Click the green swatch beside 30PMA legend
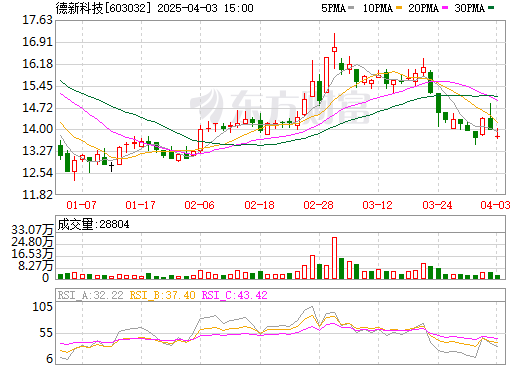This screenshot has height=365, width=520. tap(491, 8)
